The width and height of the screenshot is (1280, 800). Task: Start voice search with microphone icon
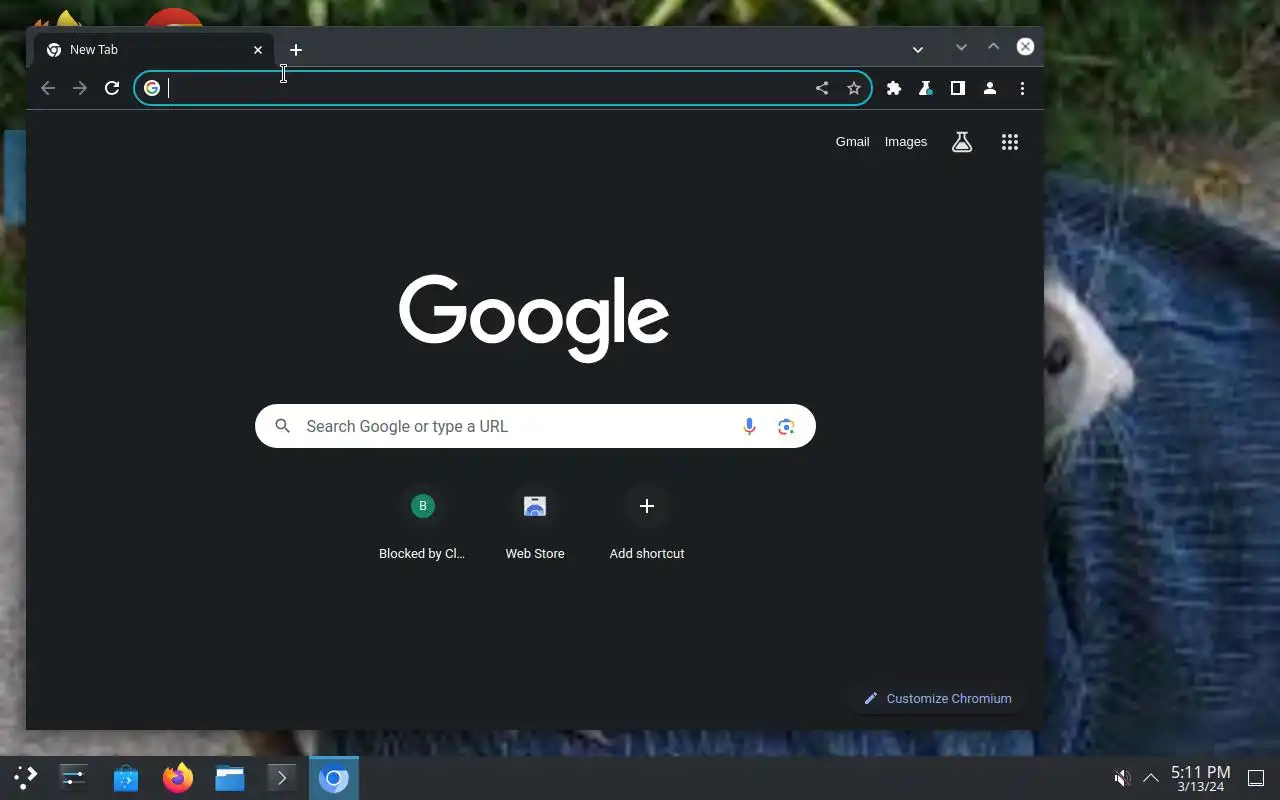tap(749, 426)
